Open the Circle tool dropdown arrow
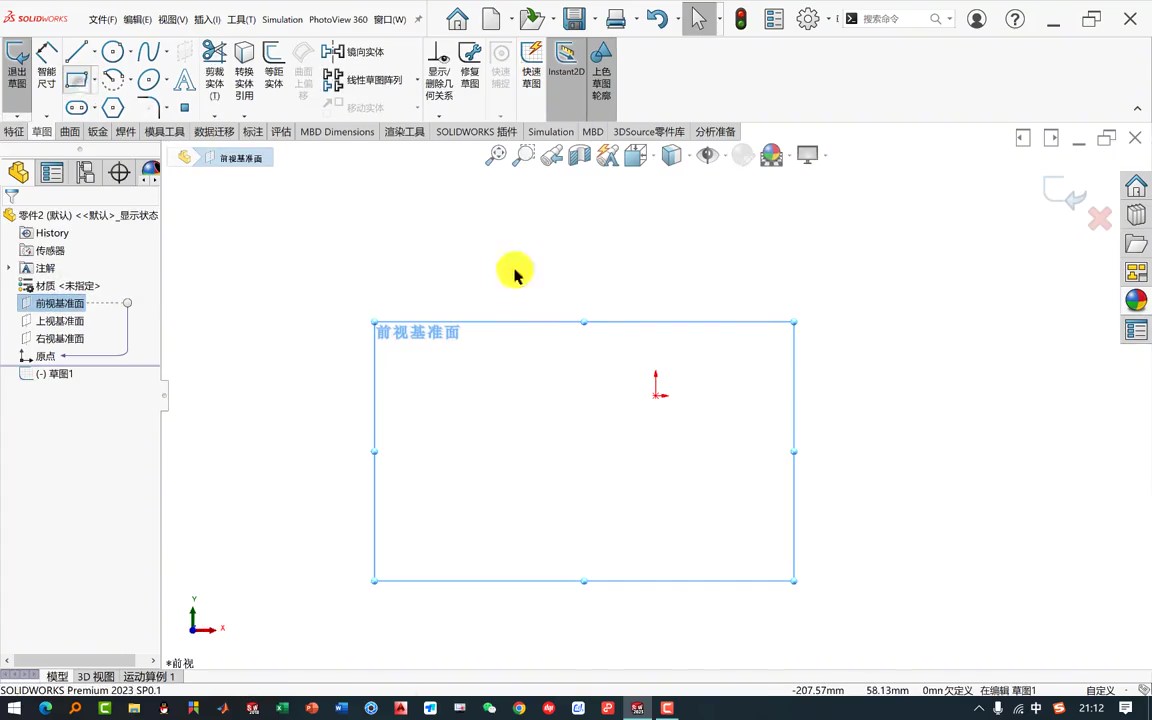Viewport: 1152px width, 720px height. (131, 51)
